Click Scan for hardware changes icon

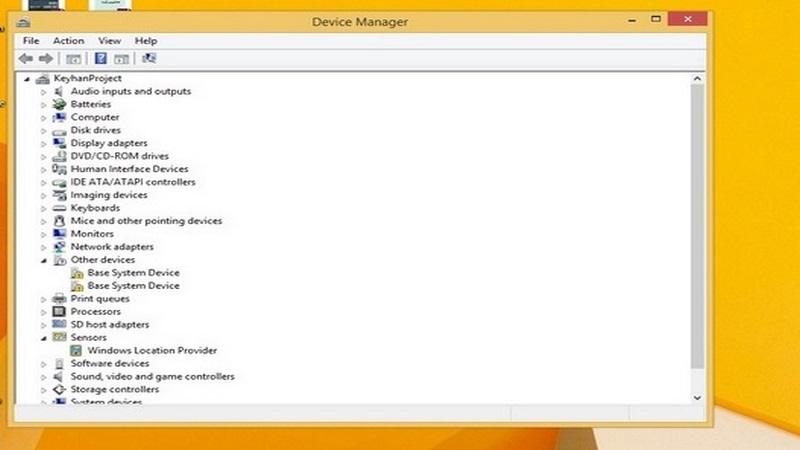tap(149, 58)
